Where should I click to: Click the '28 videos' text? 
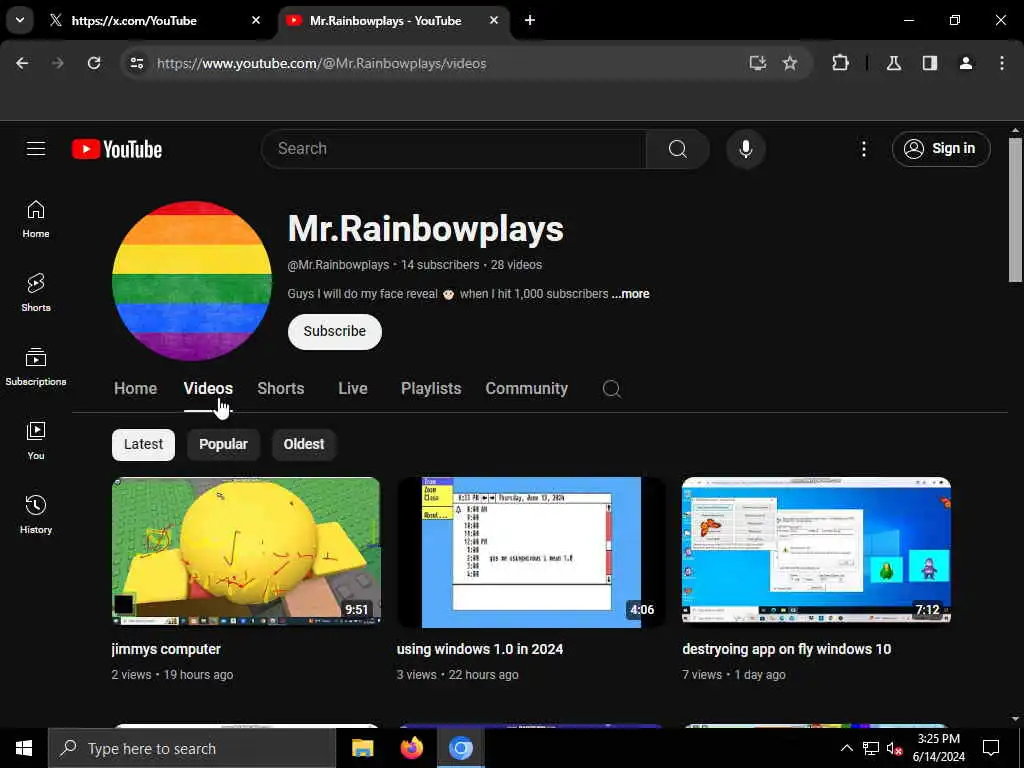[516, 265]
